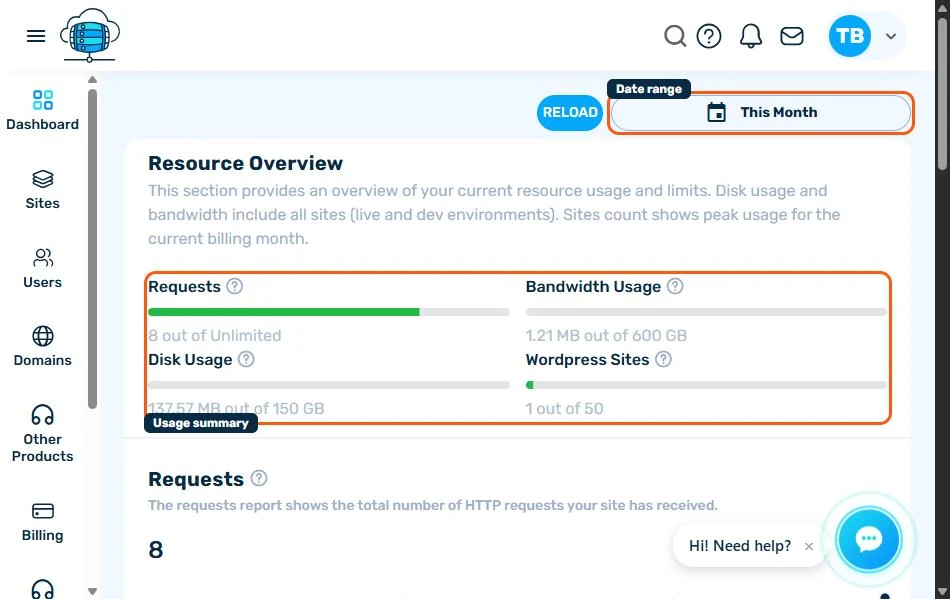Open the help question mark in header

pyautogui.click(x=709, y=36)
